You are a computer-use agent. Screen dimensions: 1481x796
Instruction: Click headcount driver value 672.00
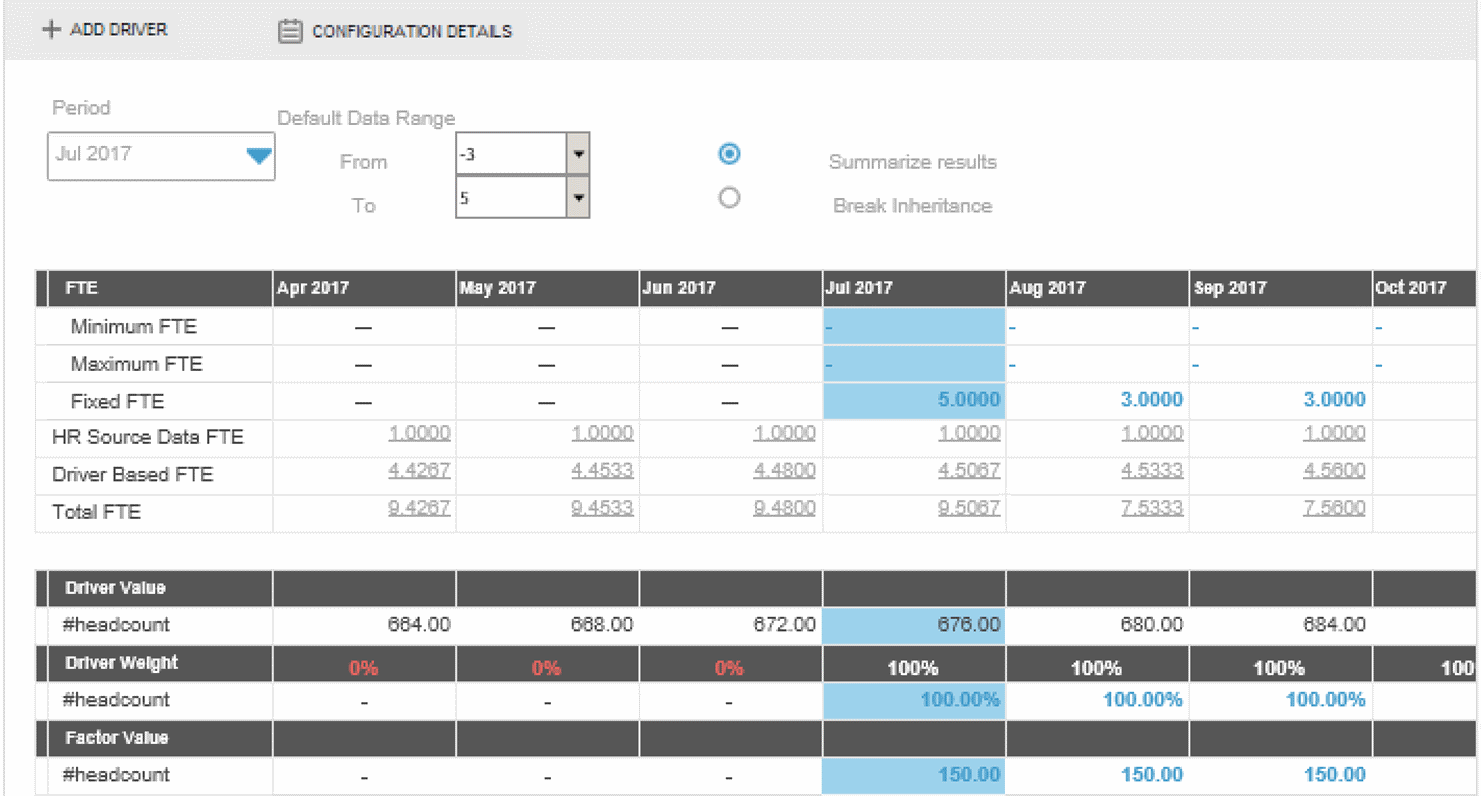[785, 625]
